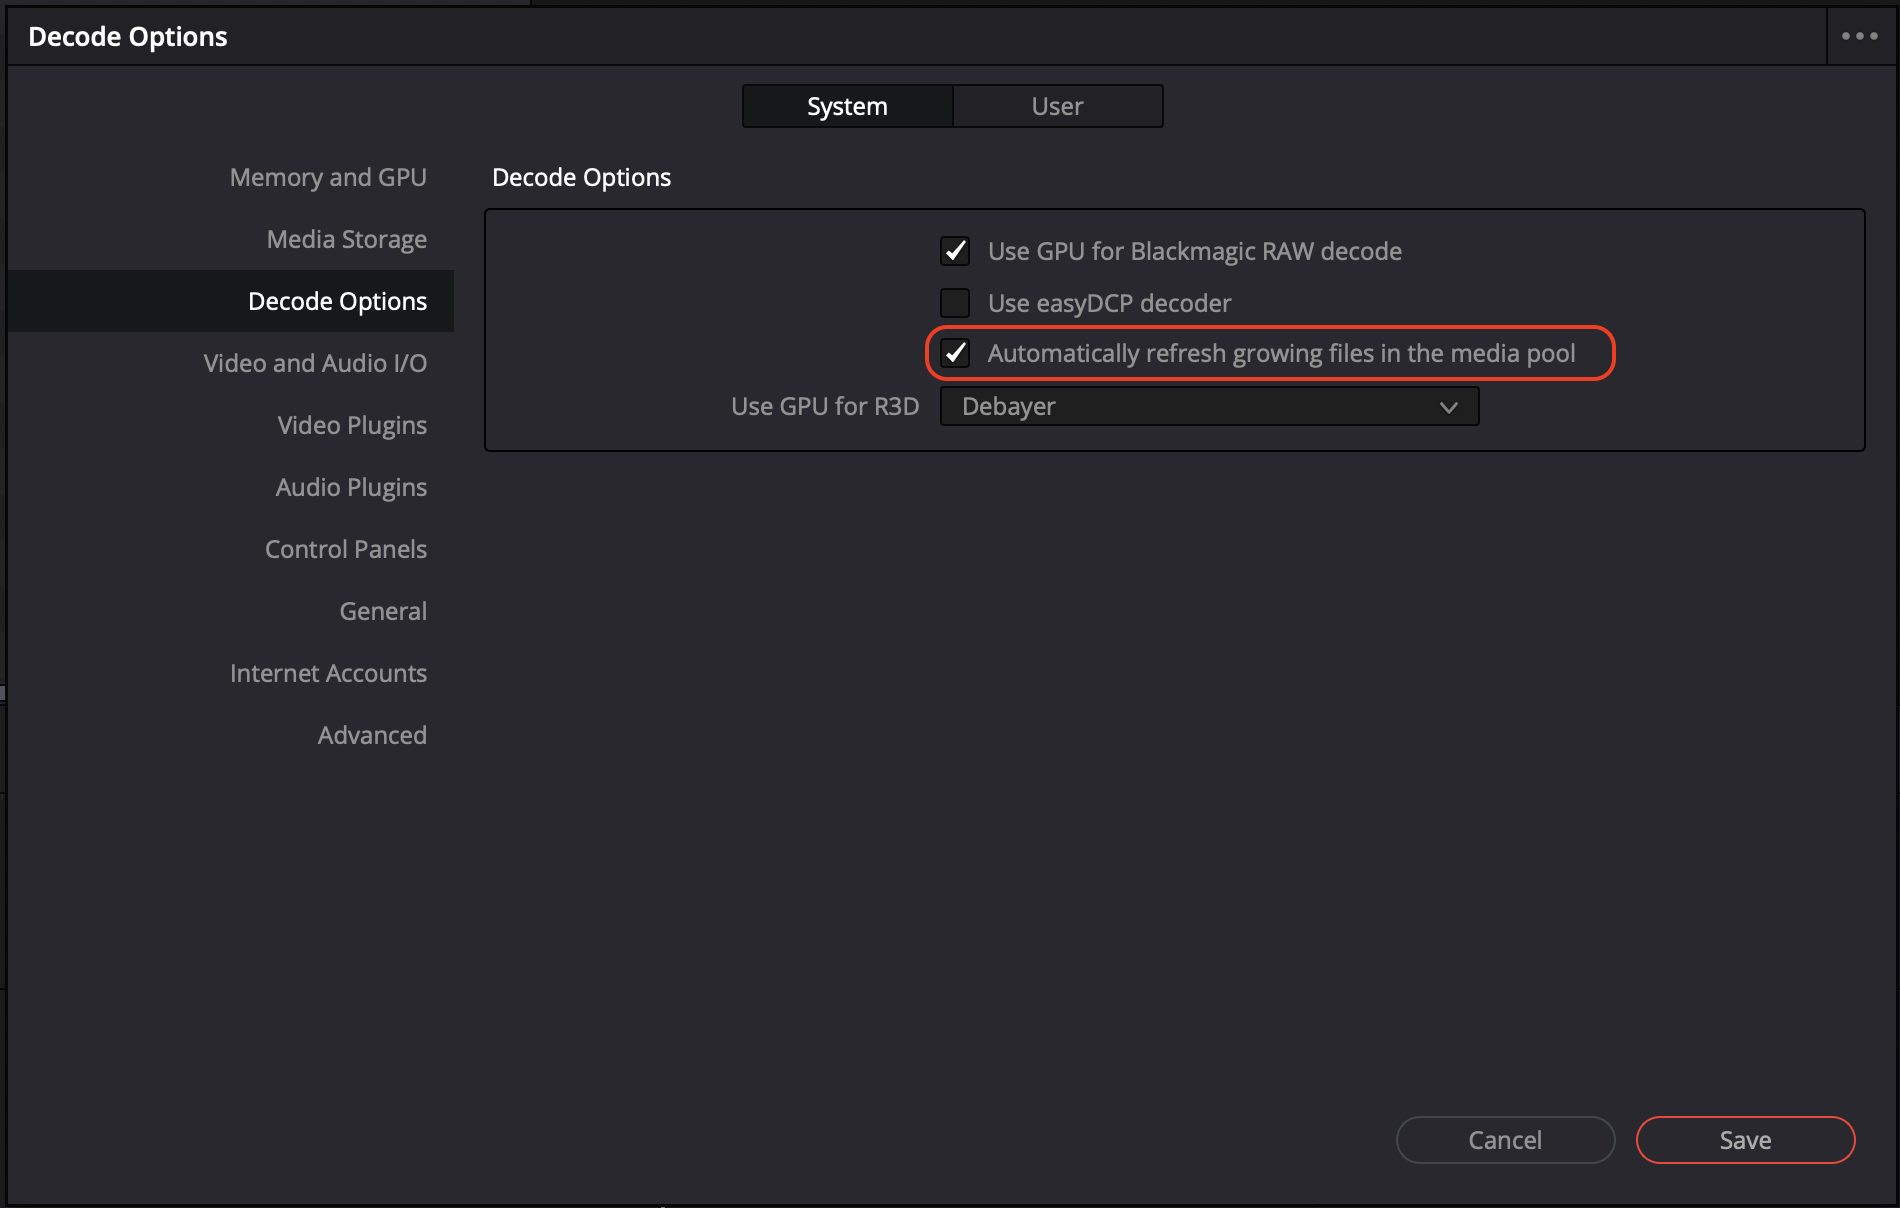Click the Cancel button
The image size is (1900, 1208).
[x=1505, y=1140]
